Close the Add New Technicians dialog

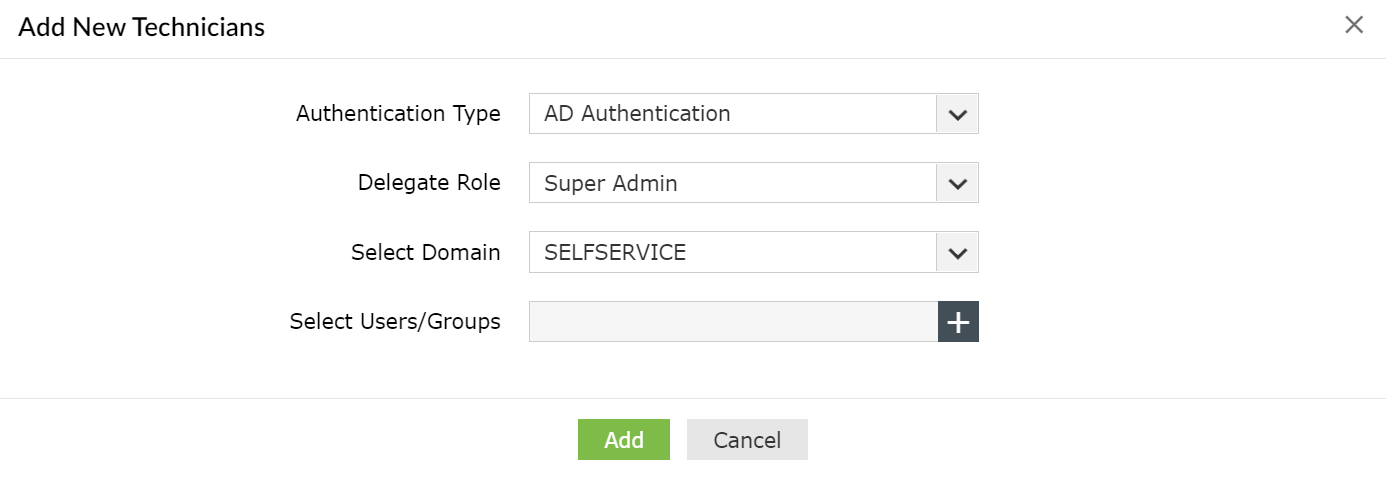(x=1354, y=26)
